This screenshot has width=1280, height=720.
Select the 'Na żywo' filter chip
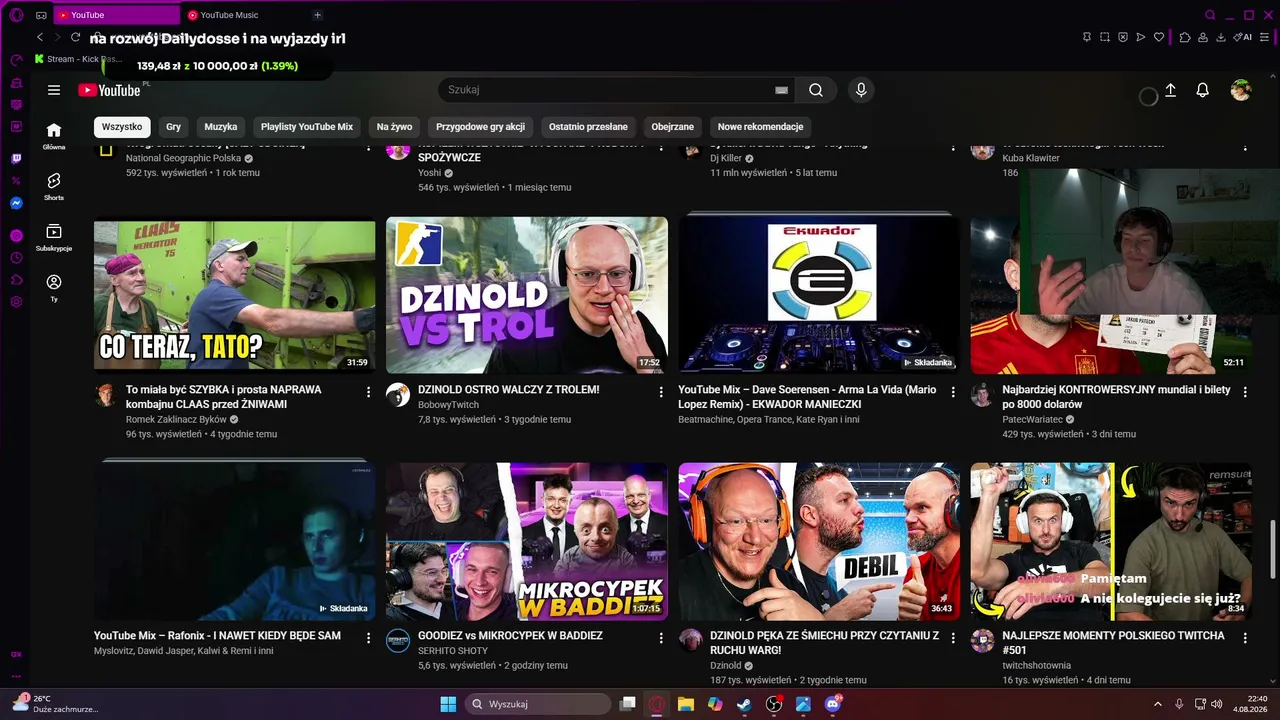coord(395,127)
